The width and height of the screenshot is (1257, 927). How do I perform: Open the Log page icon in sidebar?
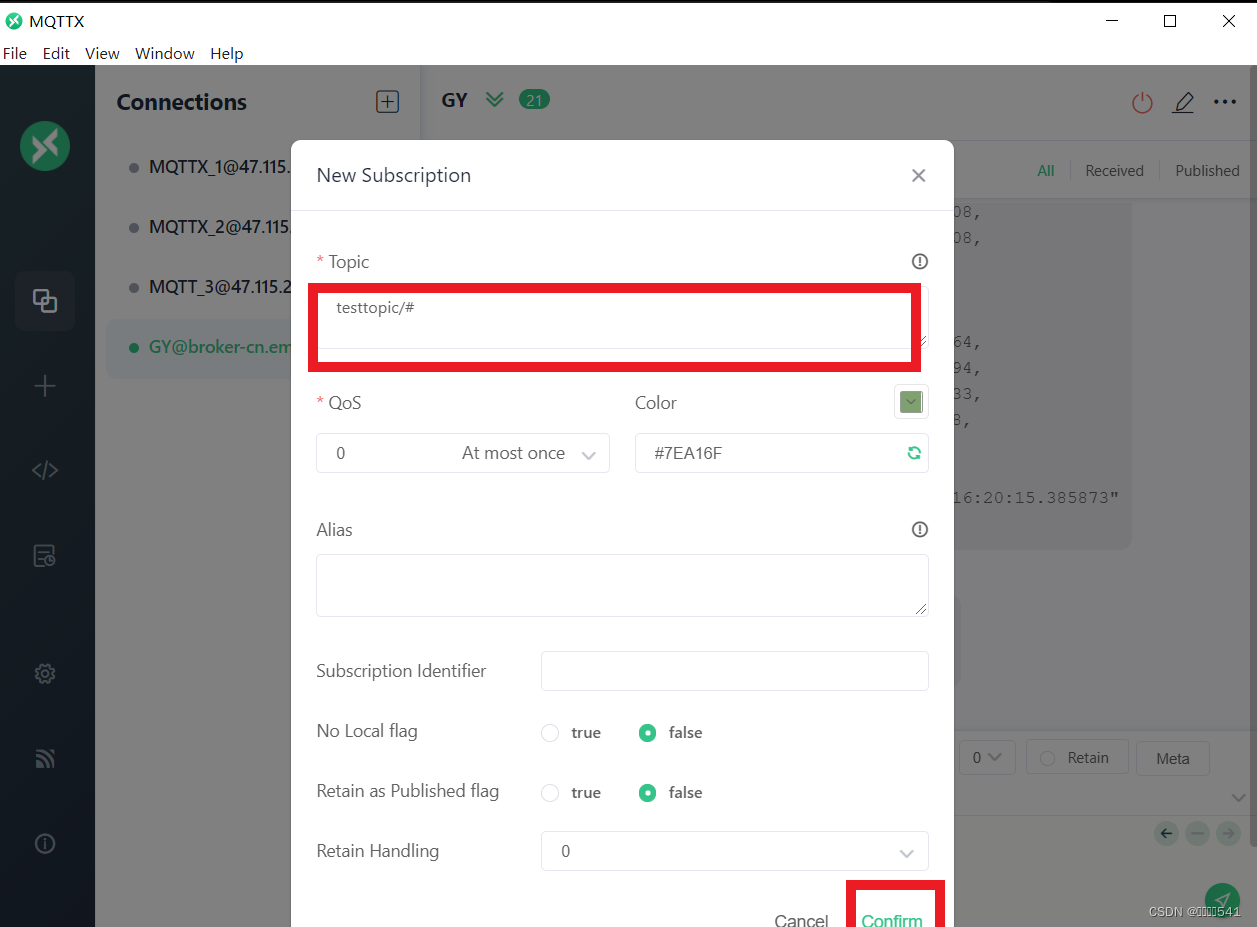45,556
